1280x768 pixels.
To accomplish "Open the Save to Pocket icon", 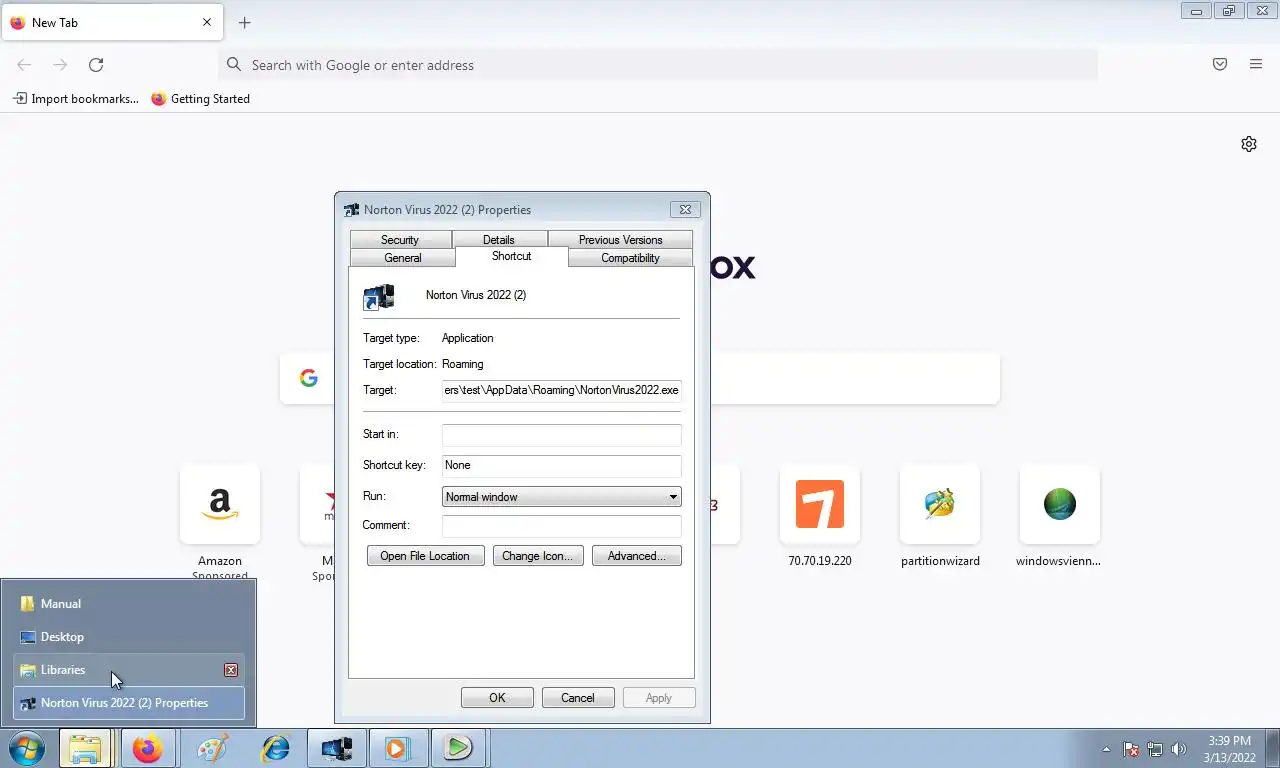I will (1220, 65).
